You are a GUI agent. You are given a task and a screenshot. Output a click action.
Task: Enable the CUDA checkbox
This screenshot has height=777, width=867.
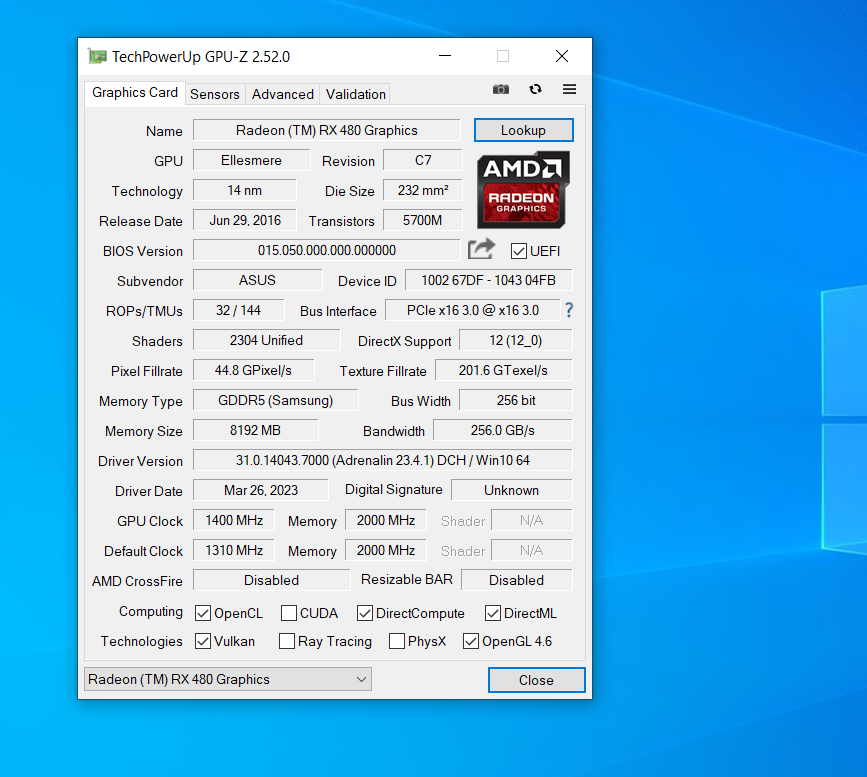(289, 613)
